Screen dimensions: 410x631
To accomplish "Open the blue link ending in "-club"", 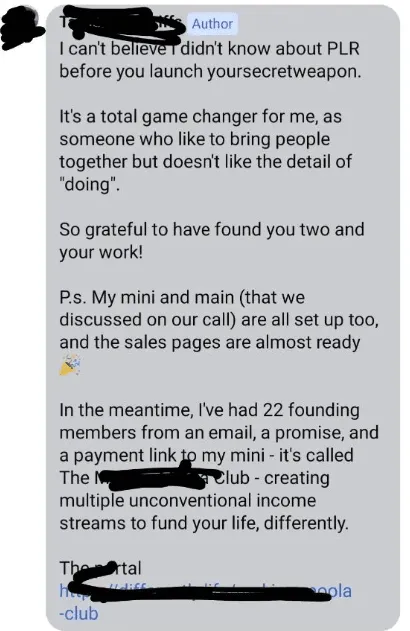I will (205, 602).
